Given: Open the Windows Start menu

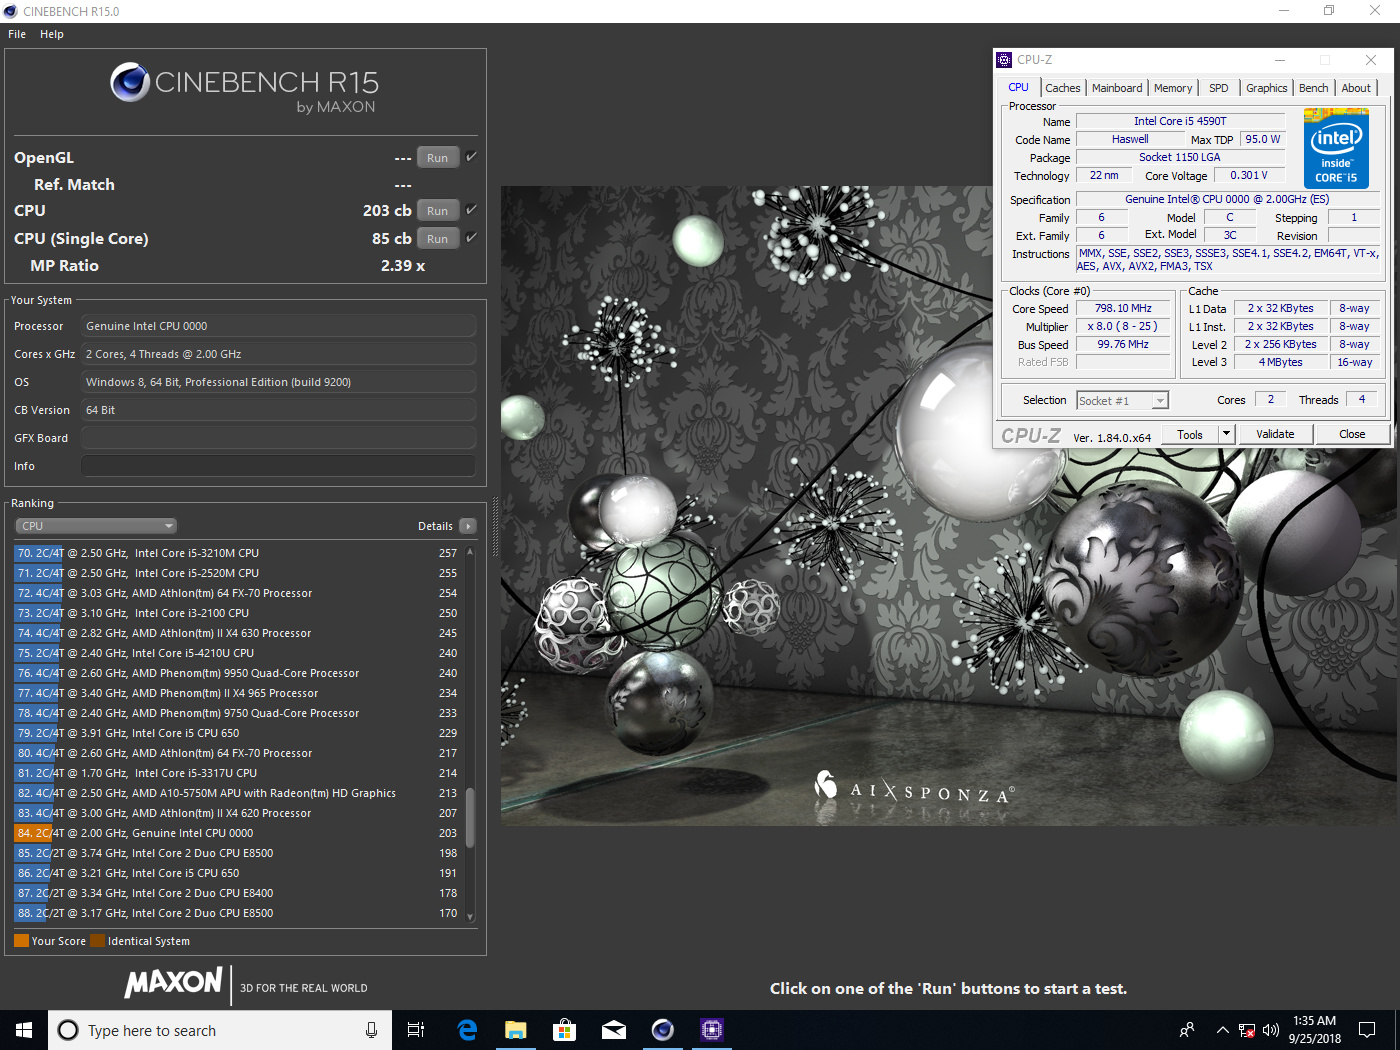Looking at the screenshot, I should click(24, 1030).
